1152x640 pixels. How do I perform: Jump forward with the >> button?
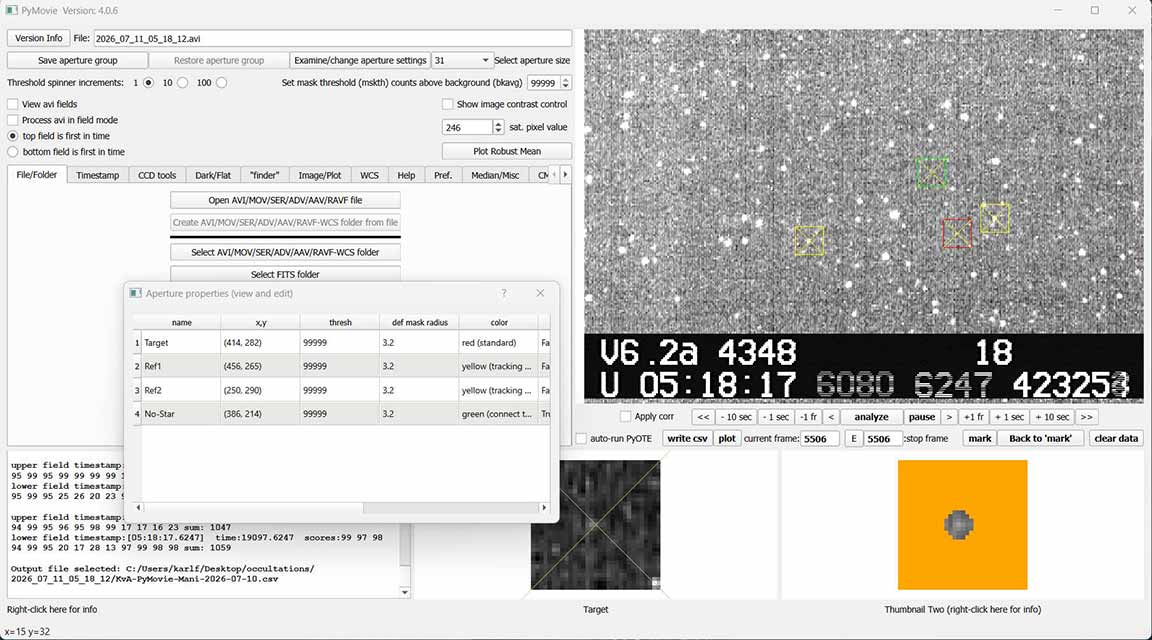click(1087, 417)
